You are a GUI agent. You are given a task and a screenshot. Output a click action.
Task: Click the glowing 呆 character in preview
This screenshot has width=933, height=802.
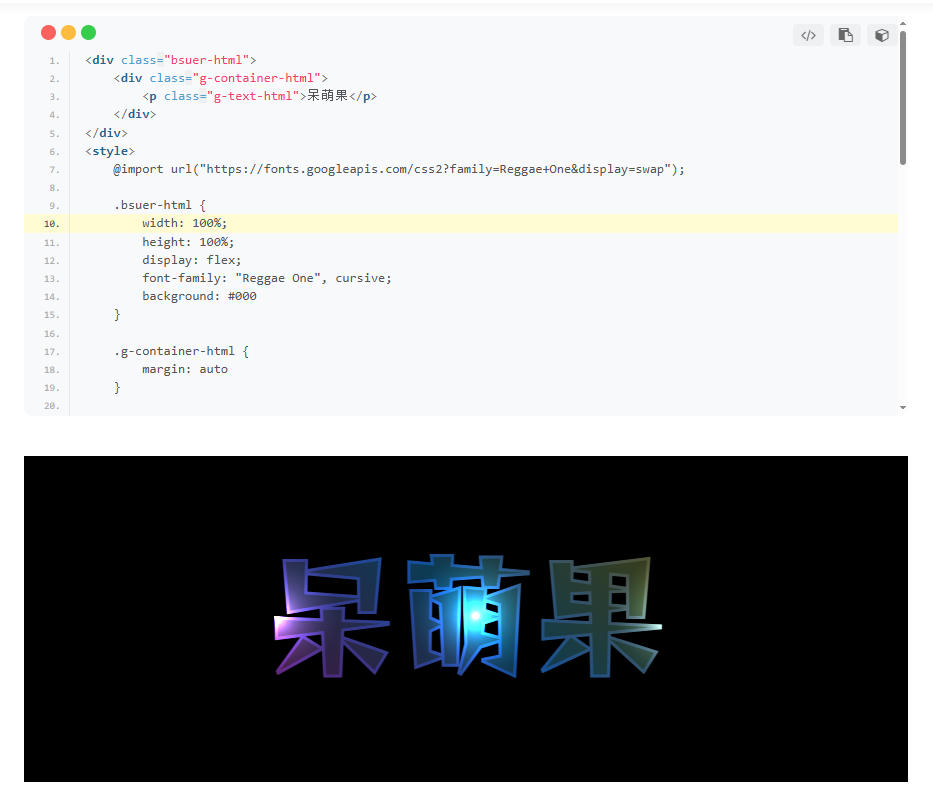331,617
